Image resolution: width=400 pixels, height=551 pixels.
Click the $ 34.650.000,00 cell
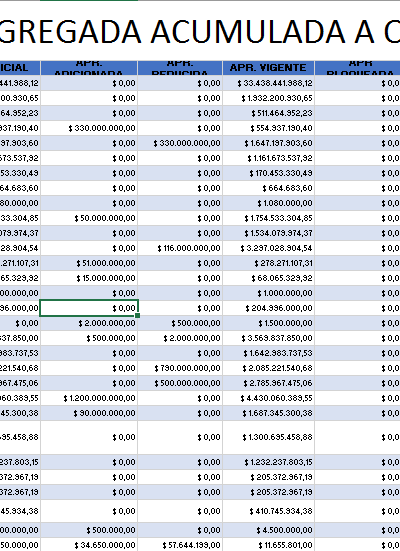tap(89, 545)
